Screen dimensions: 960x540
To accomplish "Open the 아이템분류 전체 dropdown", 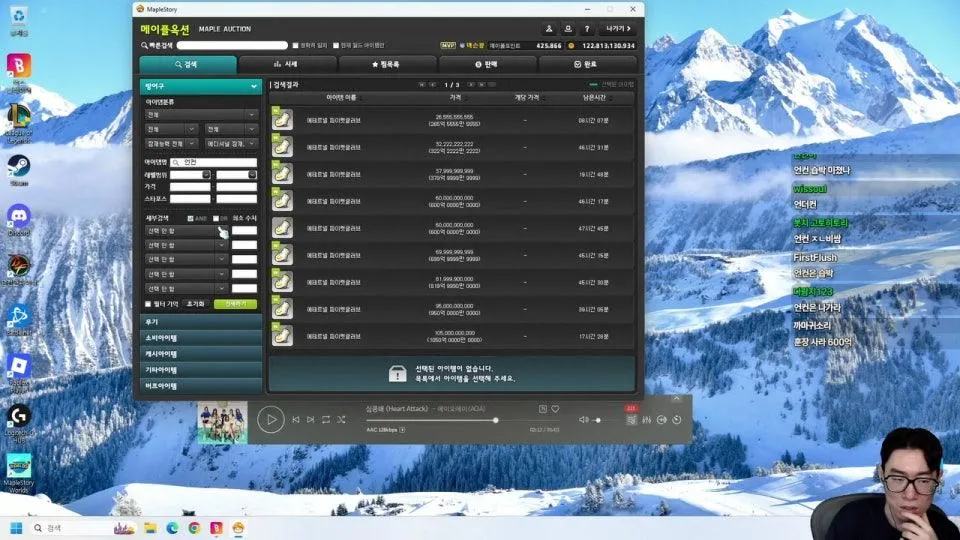I will [201, 115].
